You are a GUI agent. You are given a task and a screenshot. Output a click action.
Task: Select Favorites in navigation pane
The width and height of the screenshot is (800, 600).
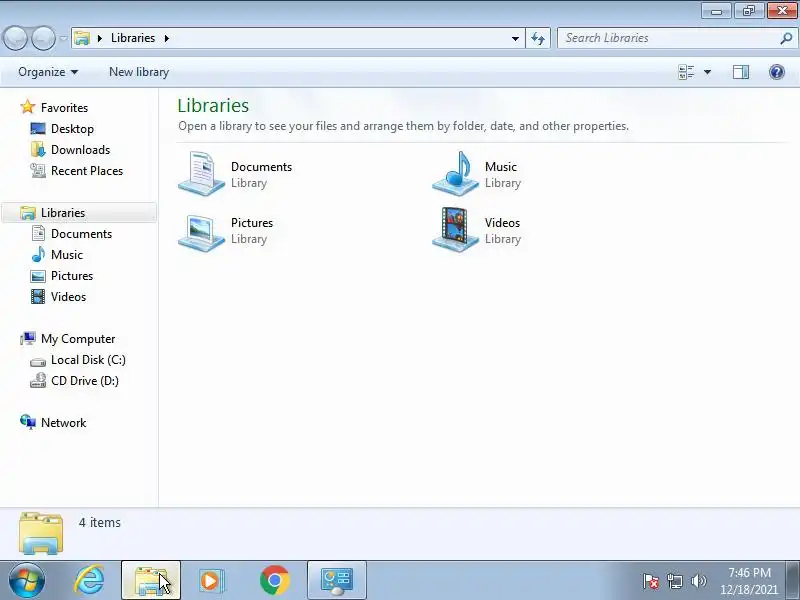point(54,108)
